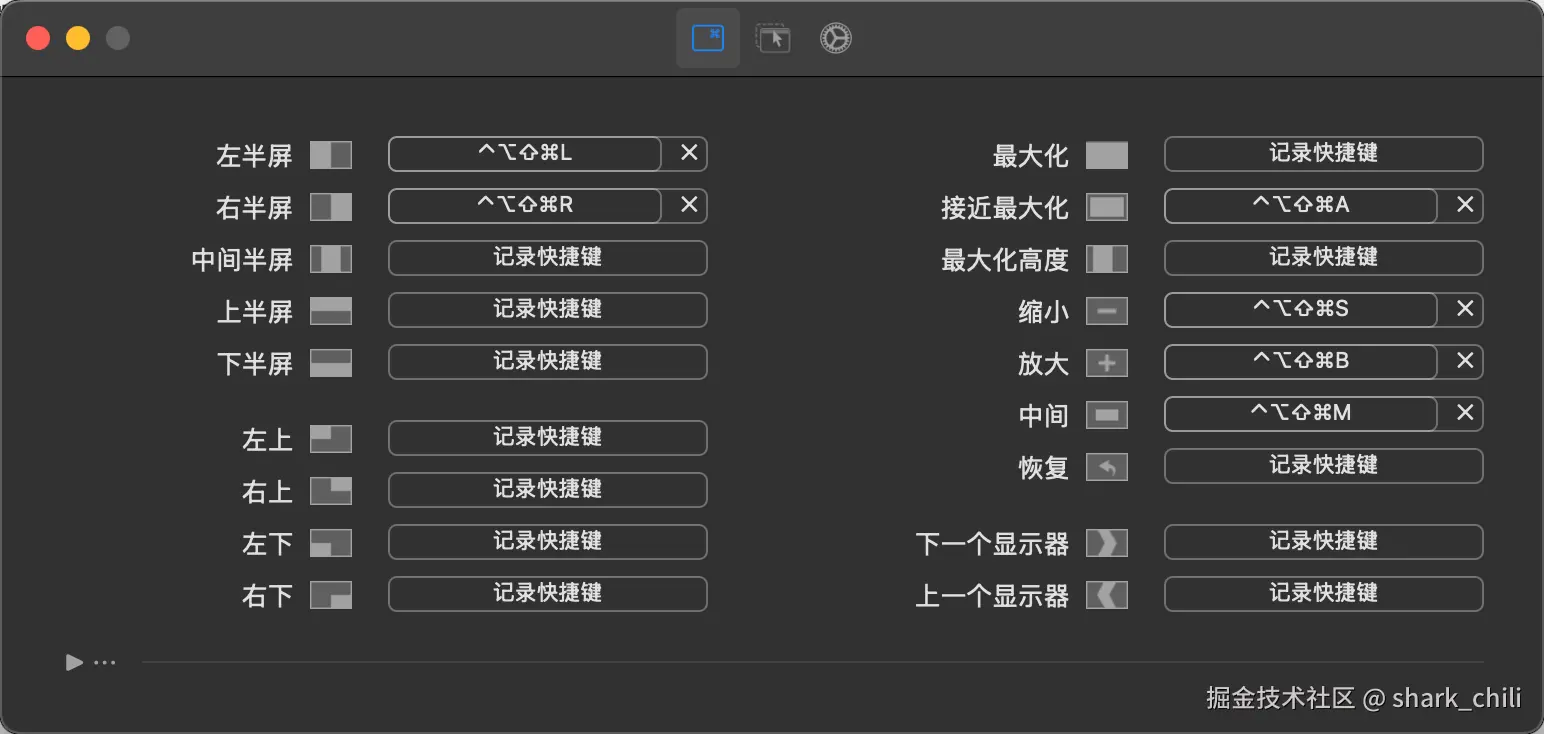Click the next display (下一个显示器) icon
The height and width of the screenshot is (734, 1544).
click(x=1106, y=543)
